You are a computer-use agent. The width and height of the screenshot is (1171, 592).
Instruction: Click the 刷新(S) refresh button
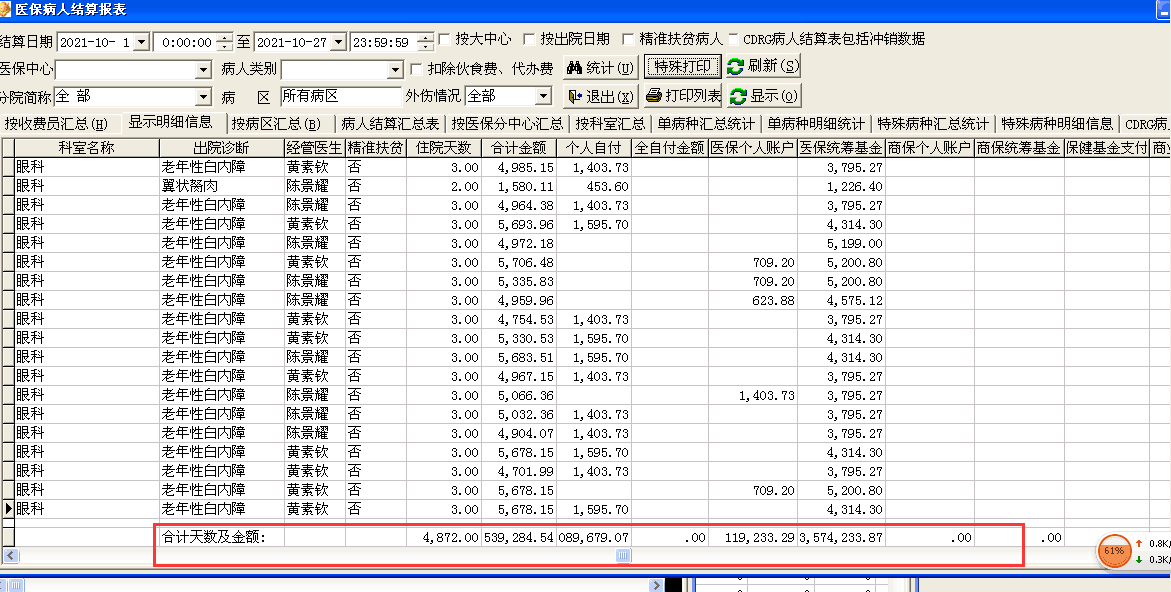tap(763, 67)
